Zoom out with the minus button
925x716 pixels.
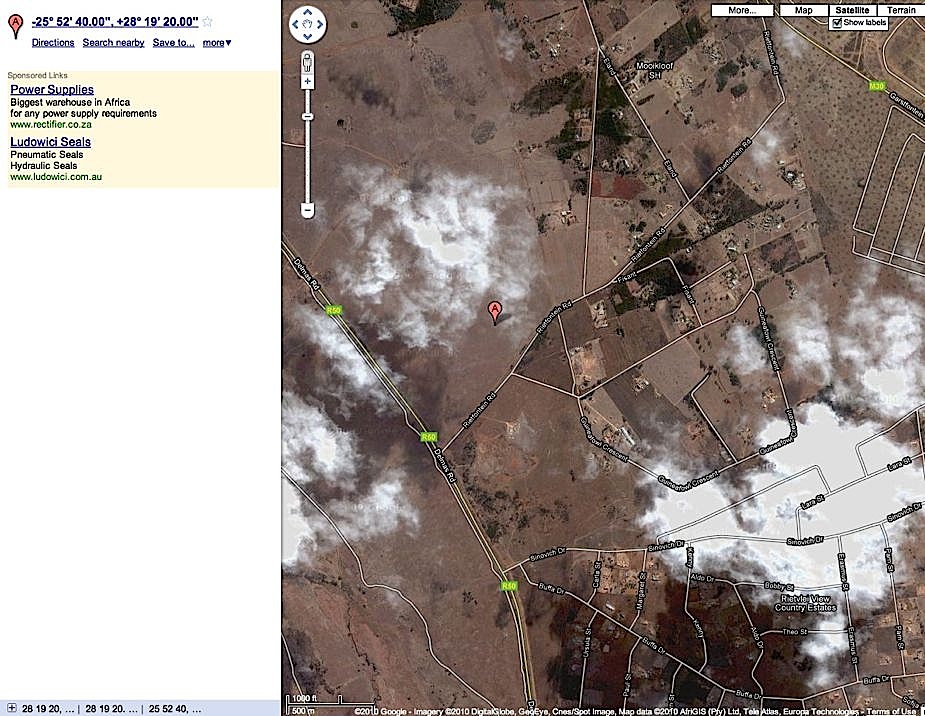(308, 210)
